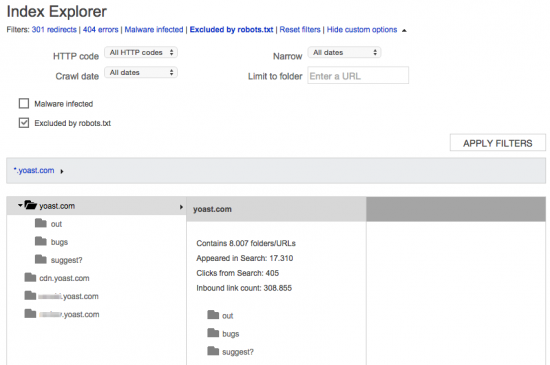Screen dimensions: 550x365
Task: Select the bugs folder in the tree
Action: coord(59,242)
